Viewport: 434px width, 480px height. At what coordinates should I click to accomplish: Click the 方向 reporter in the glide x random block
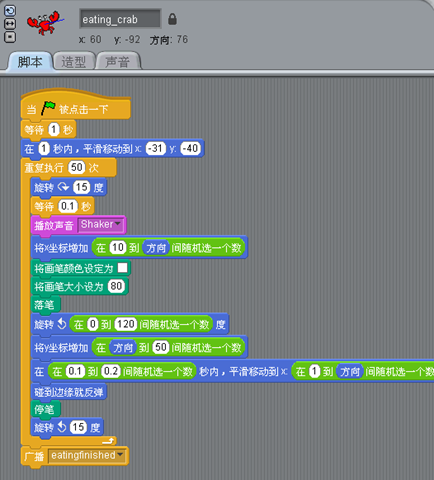click(349, 371)
